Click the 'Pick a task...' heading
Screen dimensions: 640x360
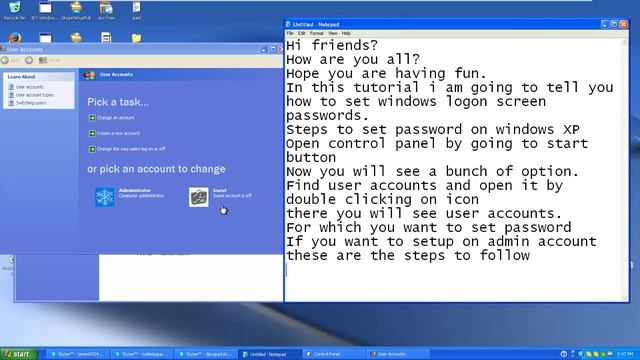pyautogui.click(x=118, y=102)
